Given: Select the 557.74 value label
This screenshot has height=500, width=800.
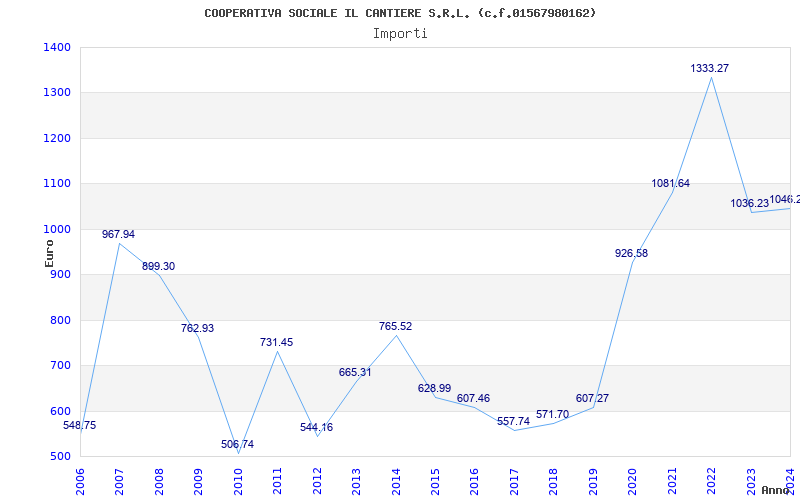Looking at the screenshot, I should (513, 421).
